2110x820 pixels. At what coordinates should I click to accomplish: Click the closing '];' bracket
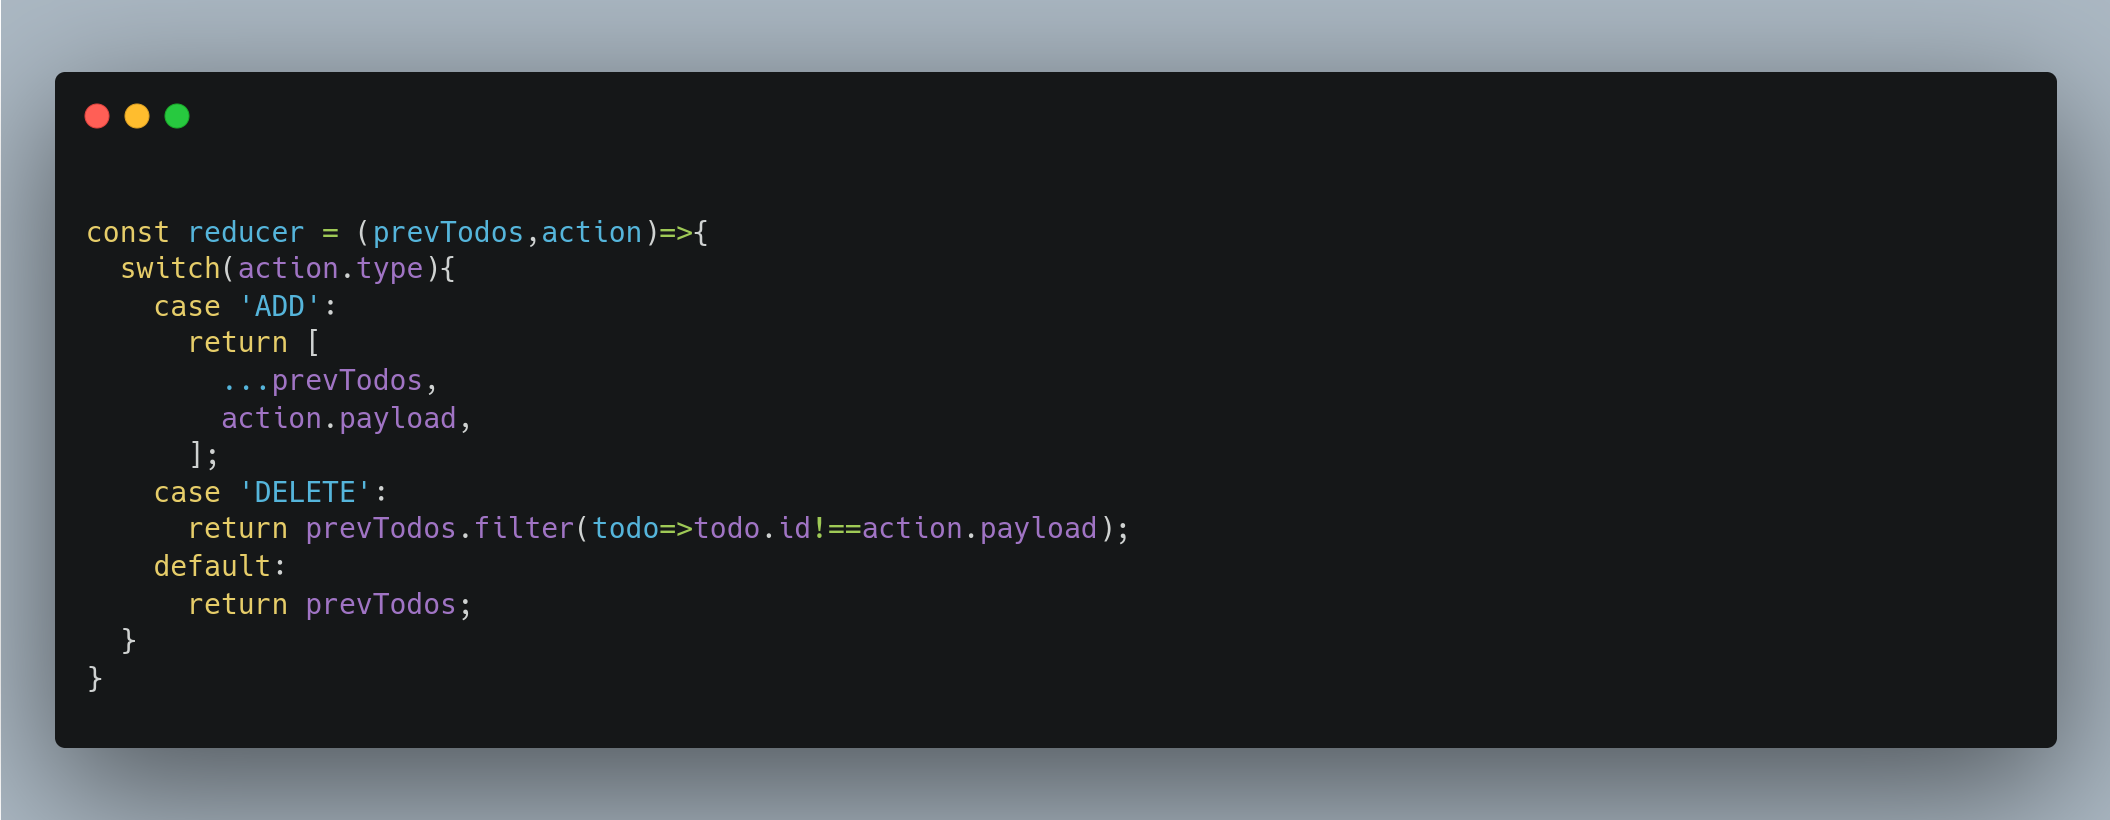pyautogui.click(x=204, y=454)
